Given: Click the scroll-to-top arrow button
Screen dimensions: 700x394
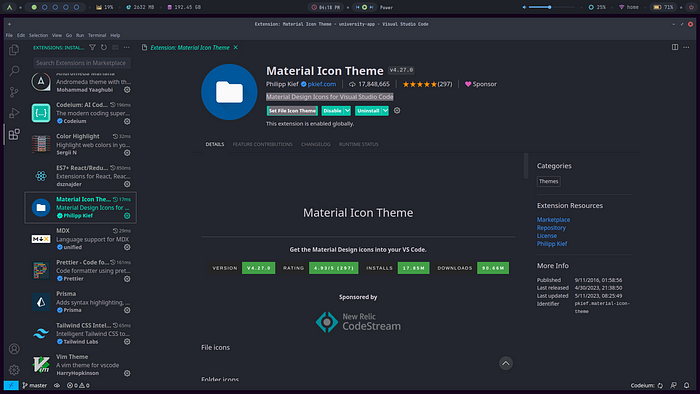Looking at the screenshot, I should 506,363.
